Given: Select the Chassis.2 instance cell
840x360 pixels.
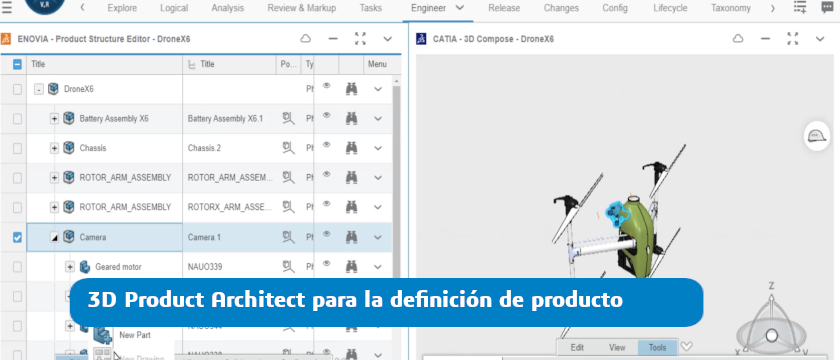Looking at the screenshot, I should point(229,148).
